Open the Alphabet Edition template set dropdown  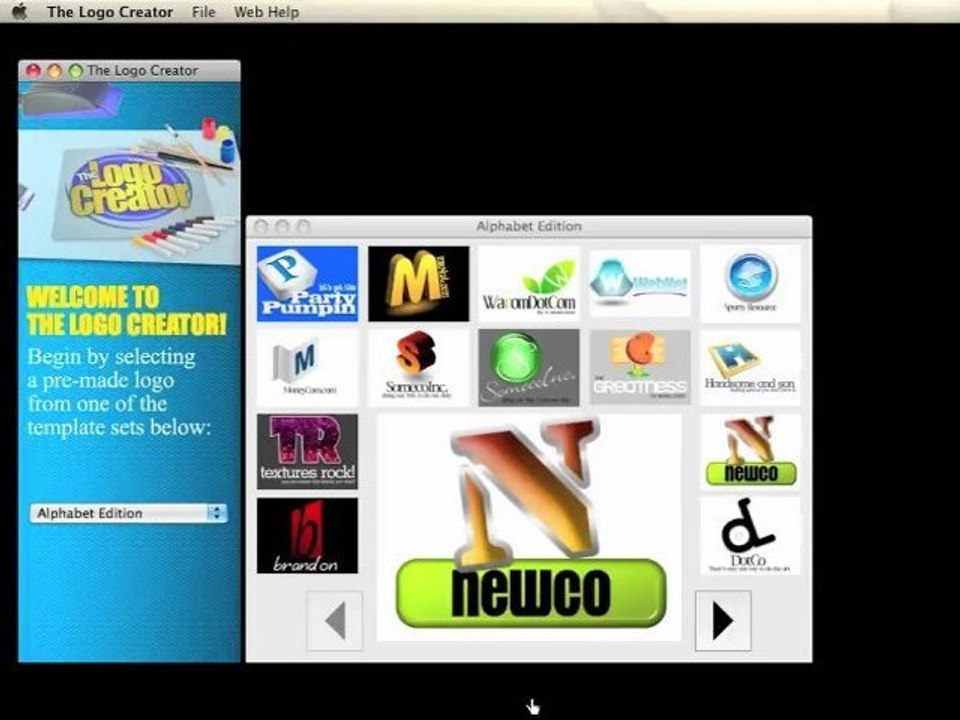[129, 513]
